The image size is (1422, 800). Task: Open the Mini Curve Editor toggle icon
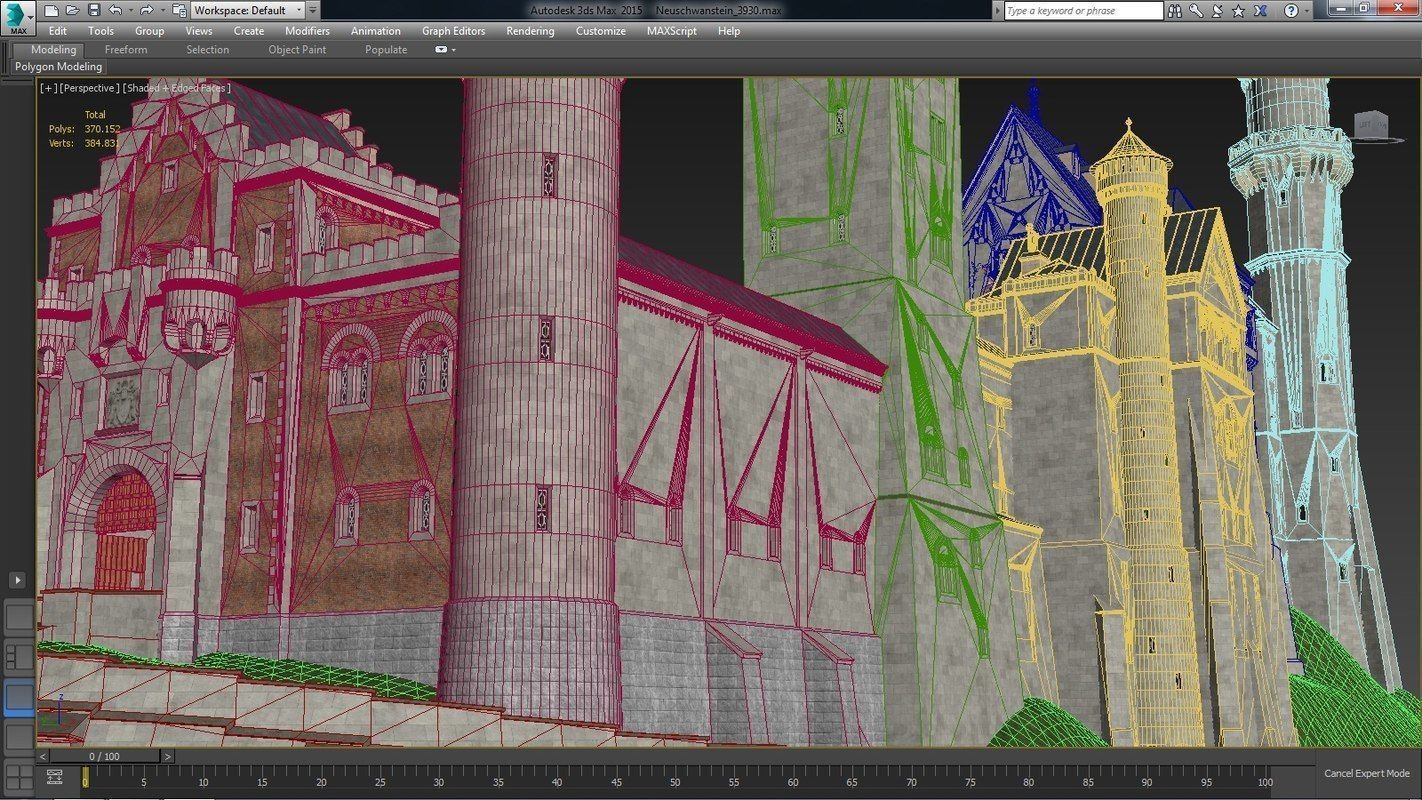(54, 777)
